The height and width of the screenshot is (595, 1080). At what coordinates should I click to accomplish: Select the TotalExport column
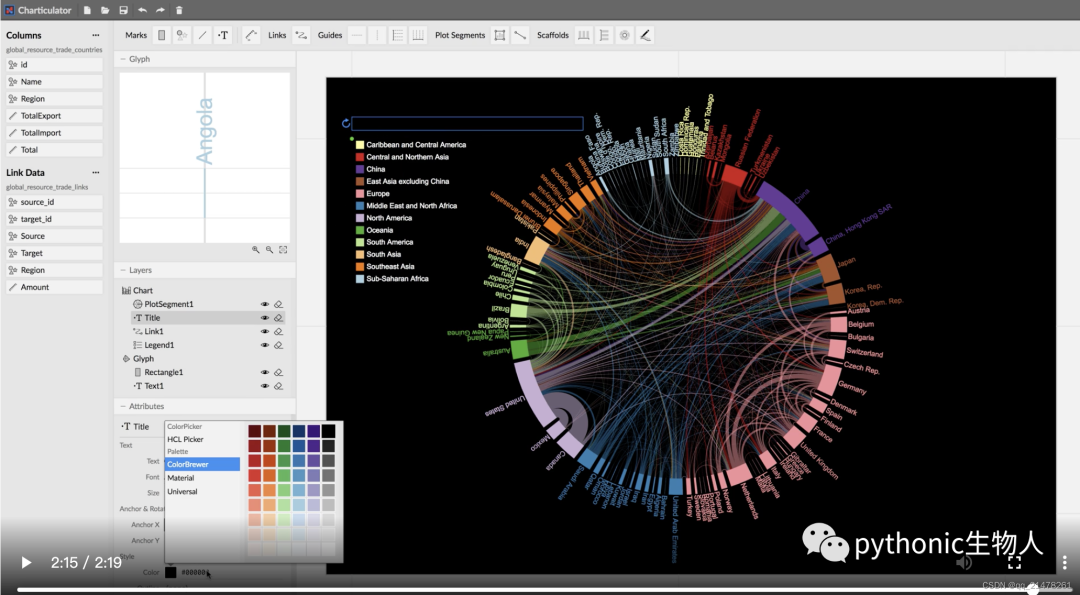coord(54,116)
